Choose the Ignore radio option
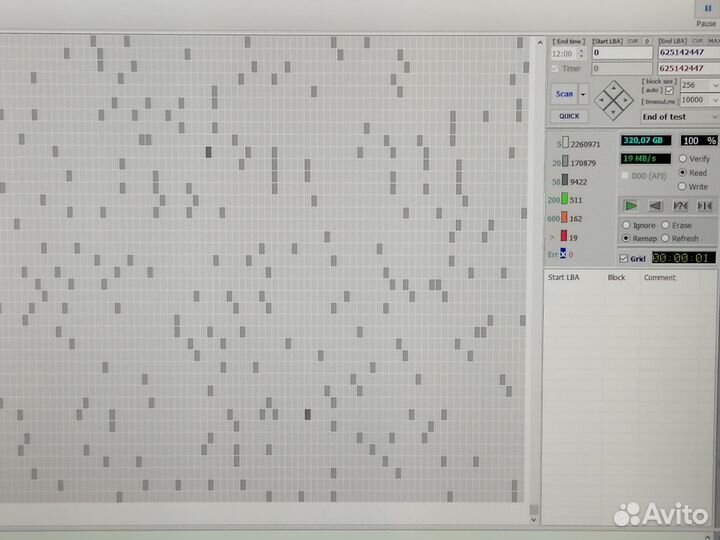The height and width of the screenshot is (540, 720). (626, 226)
